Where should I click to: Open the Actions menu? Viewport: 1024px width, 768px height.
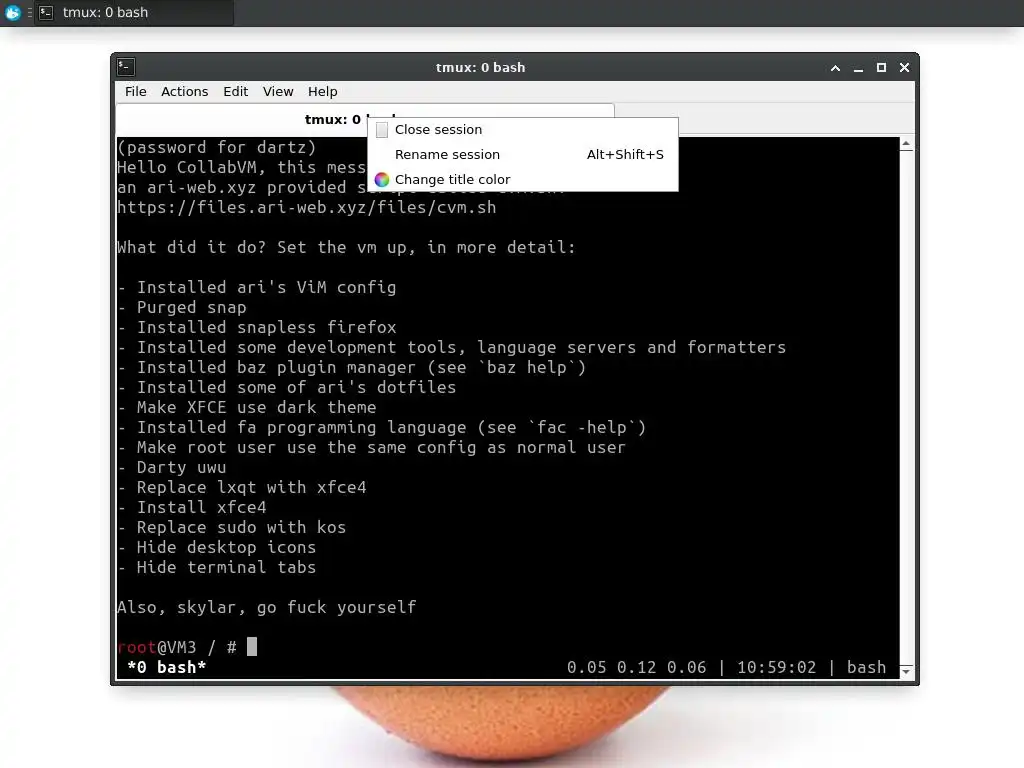pos(184,91)
